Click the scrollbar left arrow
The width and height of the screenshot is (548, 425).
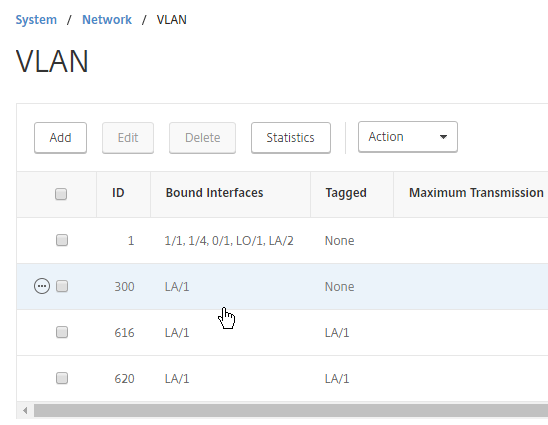[25, 410]
